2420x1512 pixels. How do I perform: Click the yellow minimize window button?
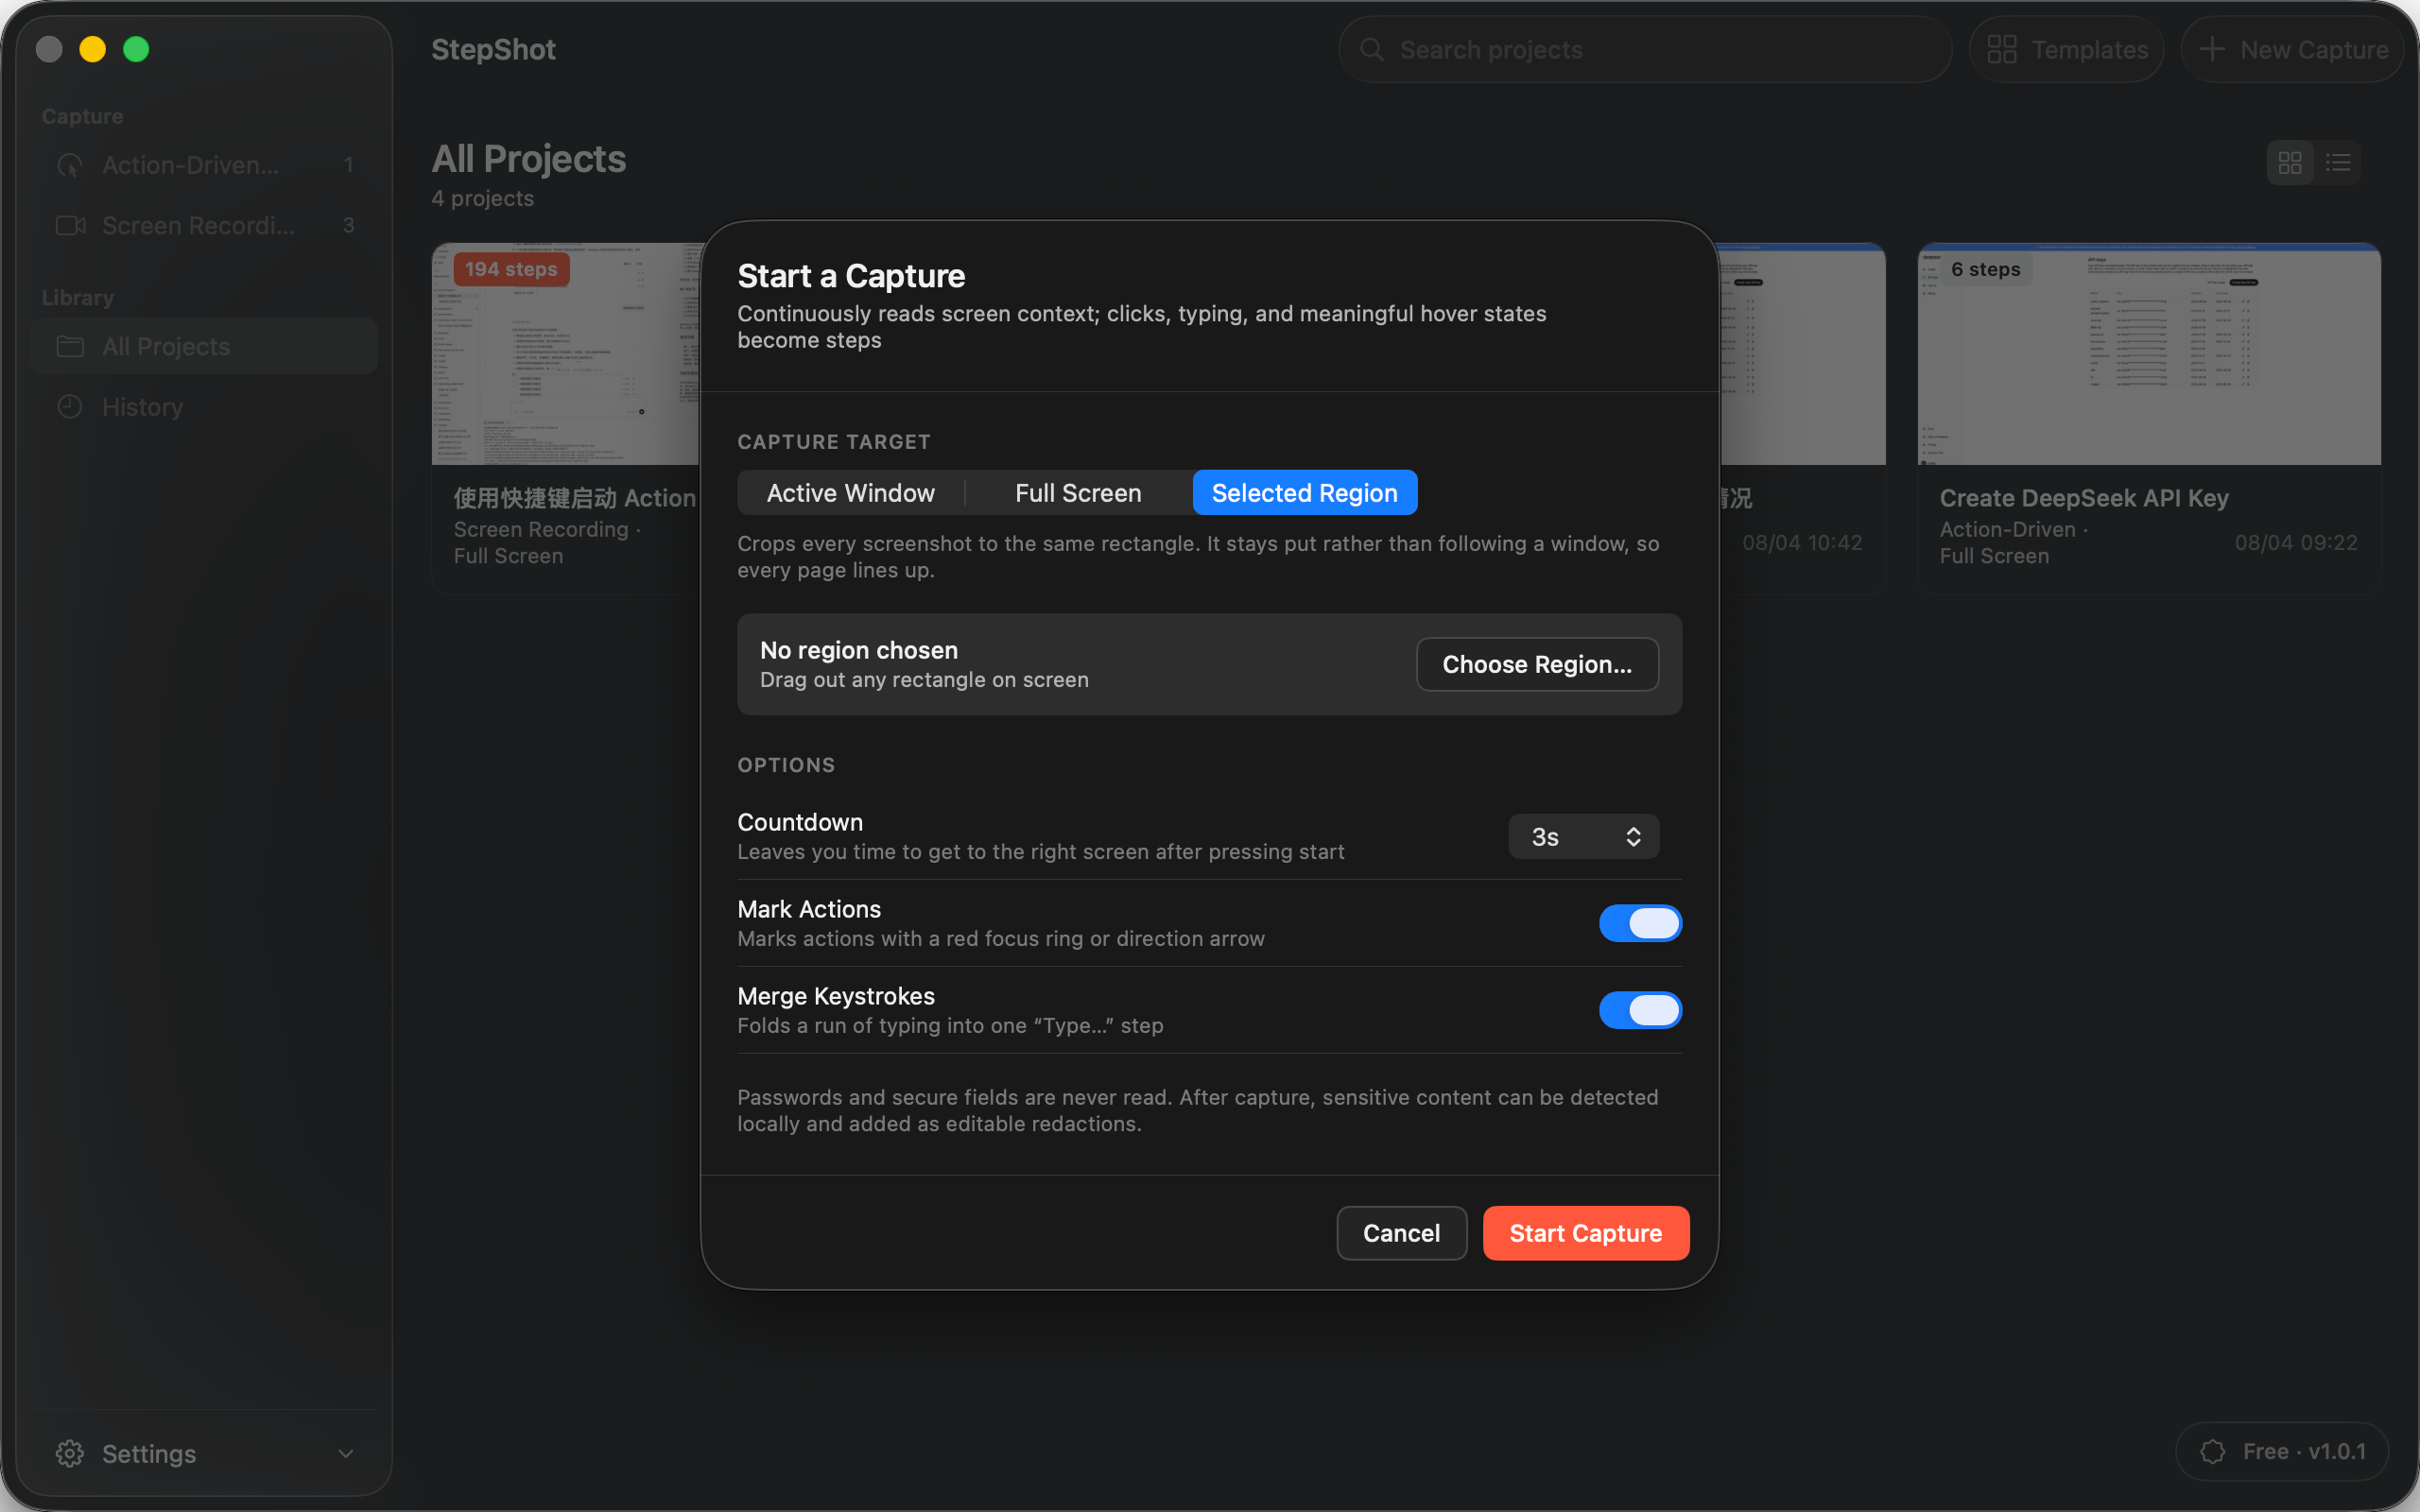coord(93,49)
